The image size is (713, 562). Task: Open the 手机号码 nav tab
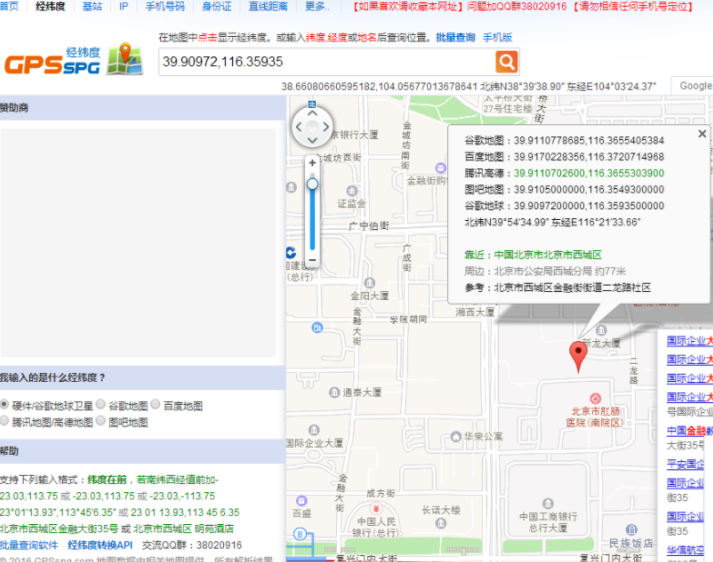click(165, 6)
